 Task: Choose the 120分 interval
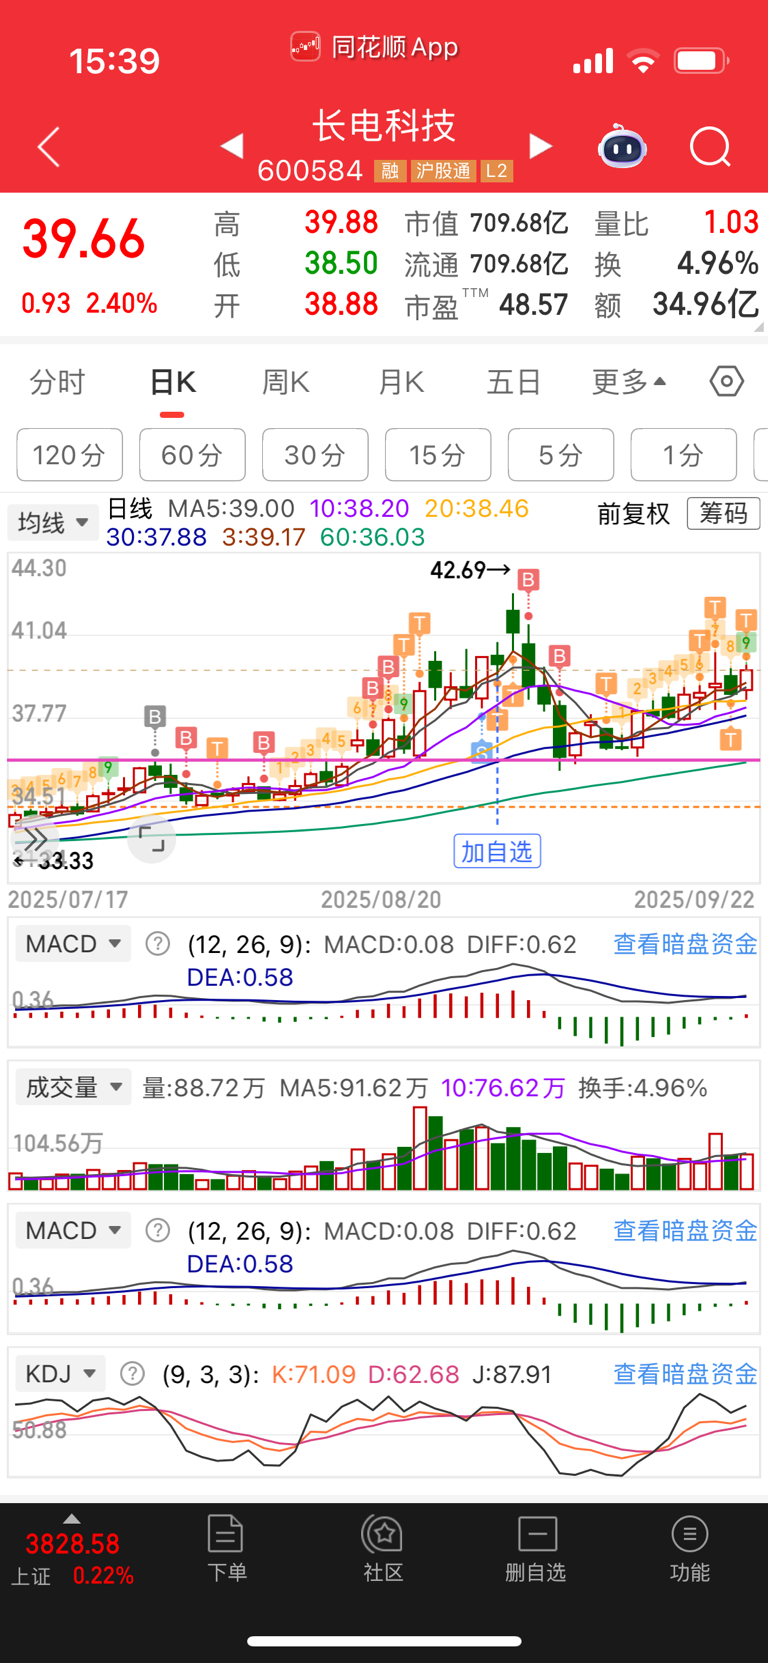coord(69,455)
